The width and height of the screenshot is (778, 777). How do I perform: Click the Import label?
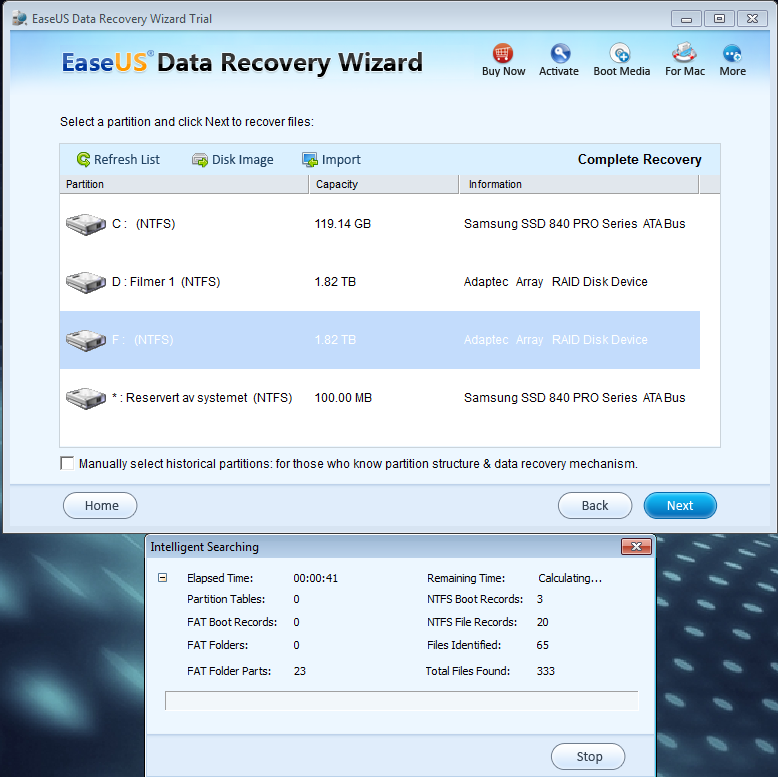[x=341, y=160]
